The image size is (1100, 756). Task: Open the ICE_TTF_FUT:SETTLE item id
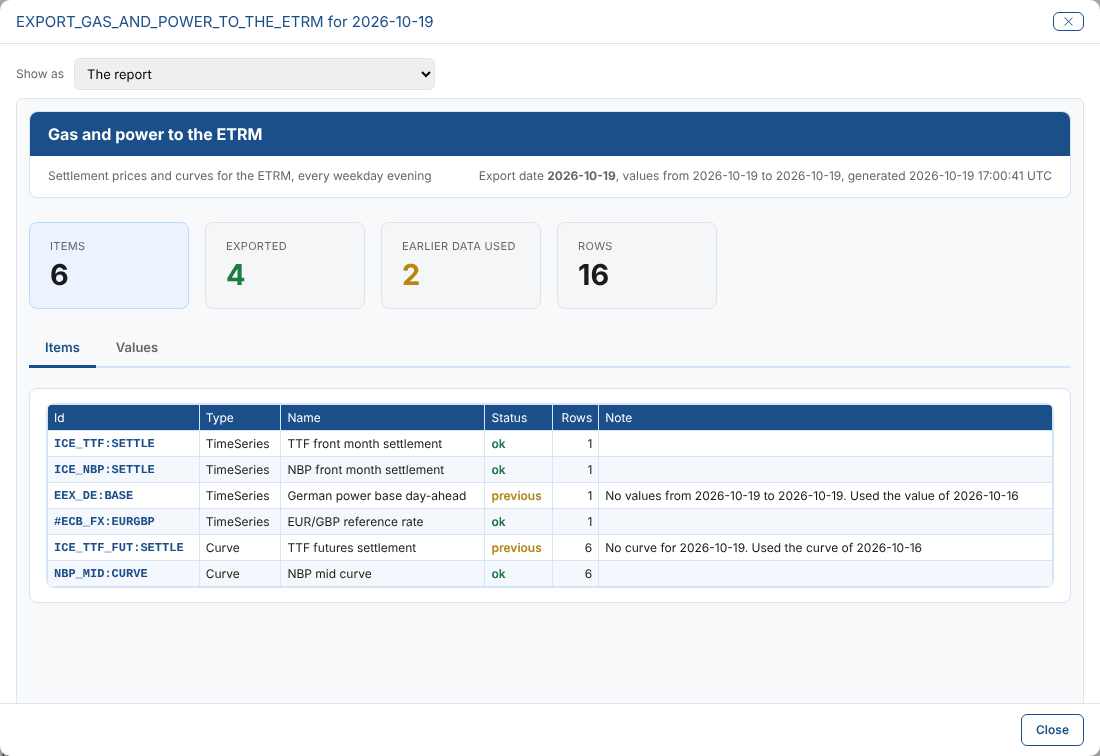tap(119, 548)
